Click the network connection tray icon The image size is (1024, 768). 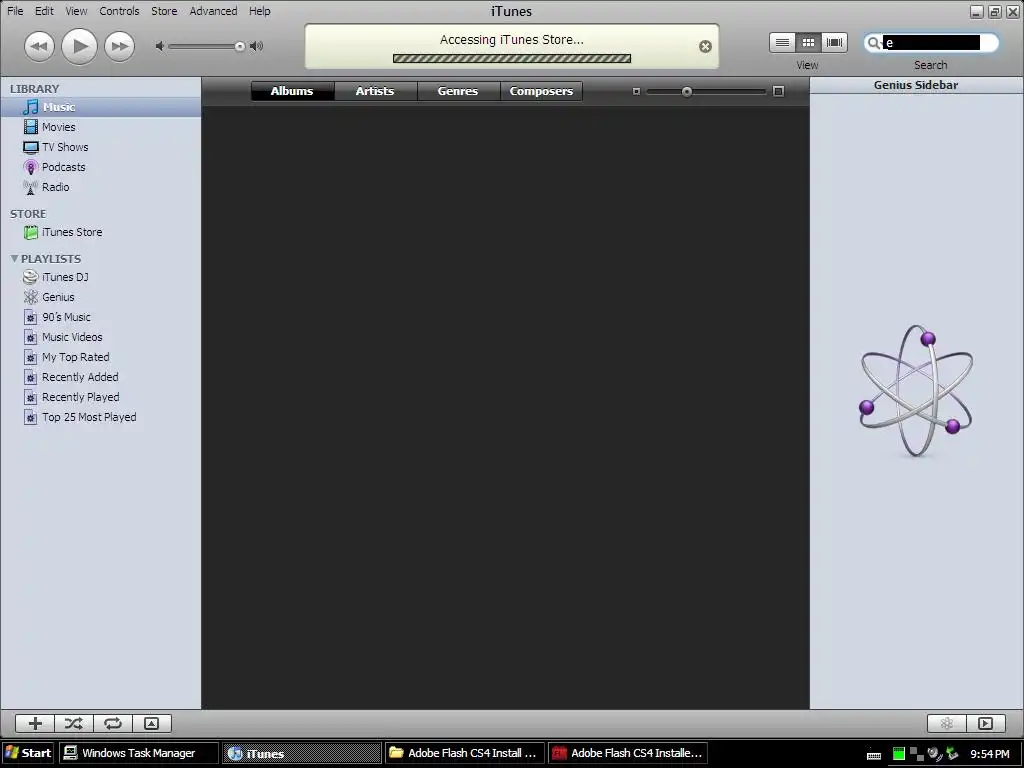coord(916,754)
